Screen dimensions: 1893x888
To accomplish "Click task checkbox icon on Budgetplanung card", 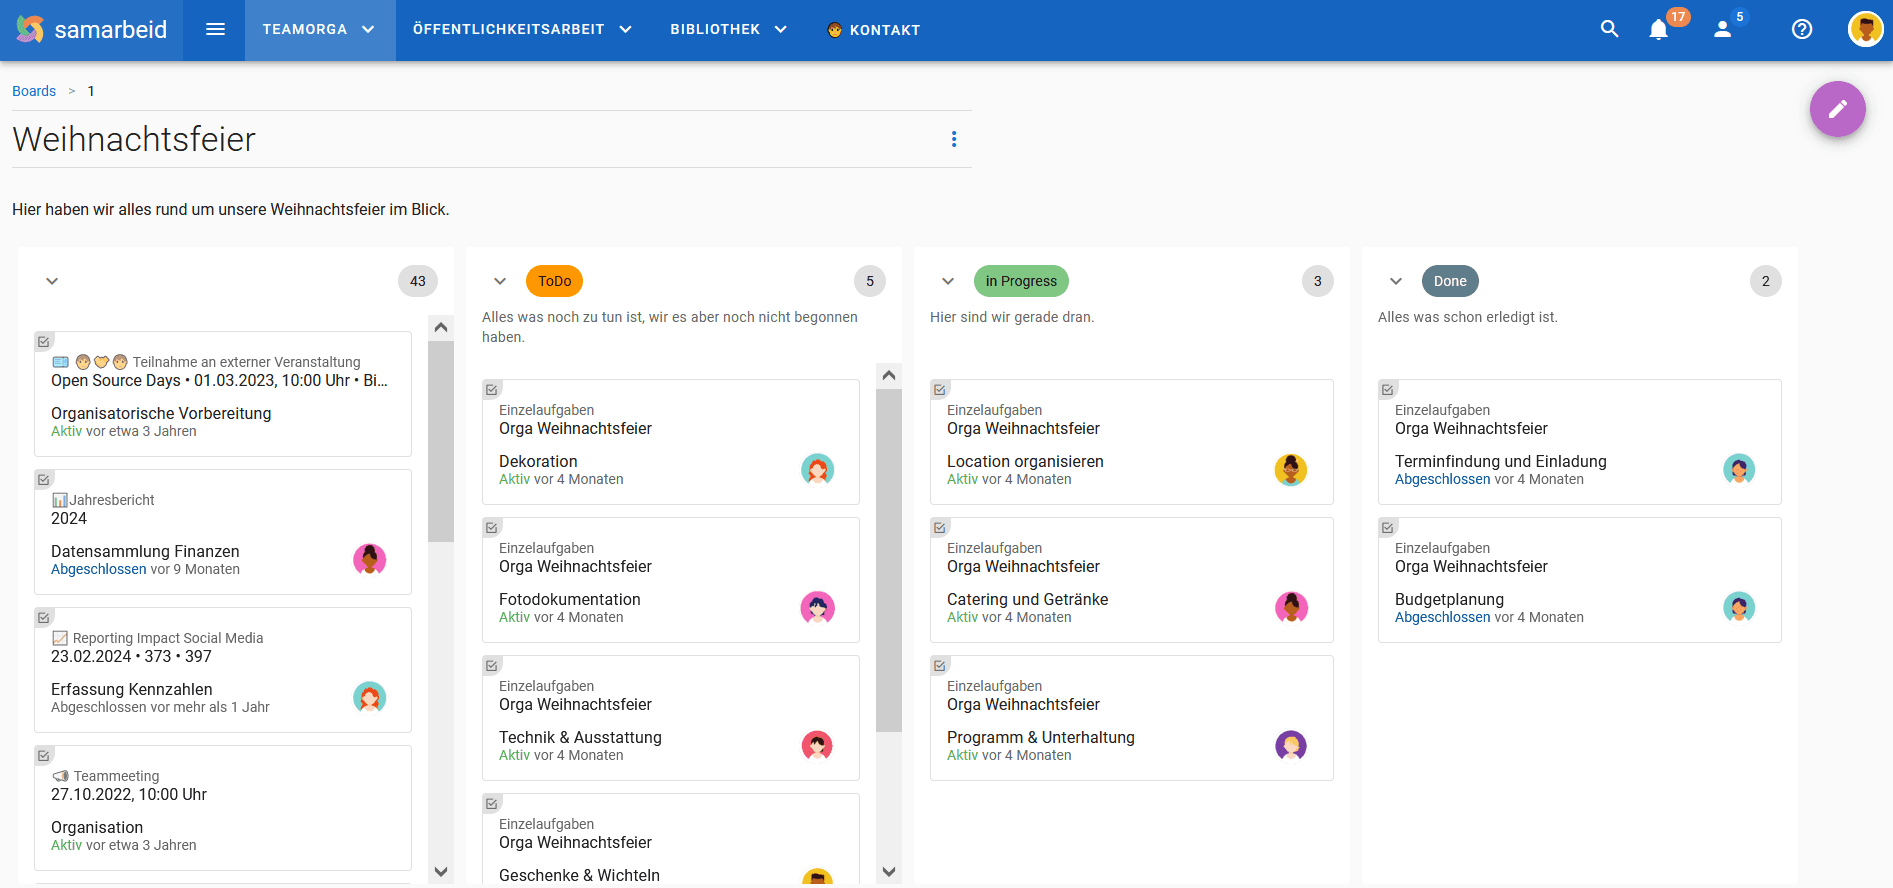I will coord(1388,527).
